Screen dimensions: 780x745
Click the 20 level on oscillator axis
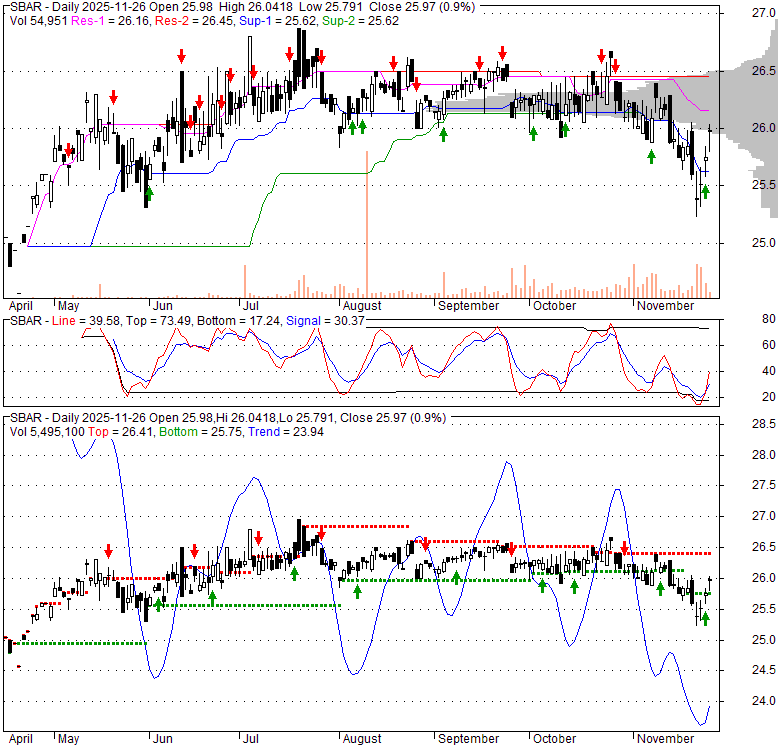click(x=769, y=397)
